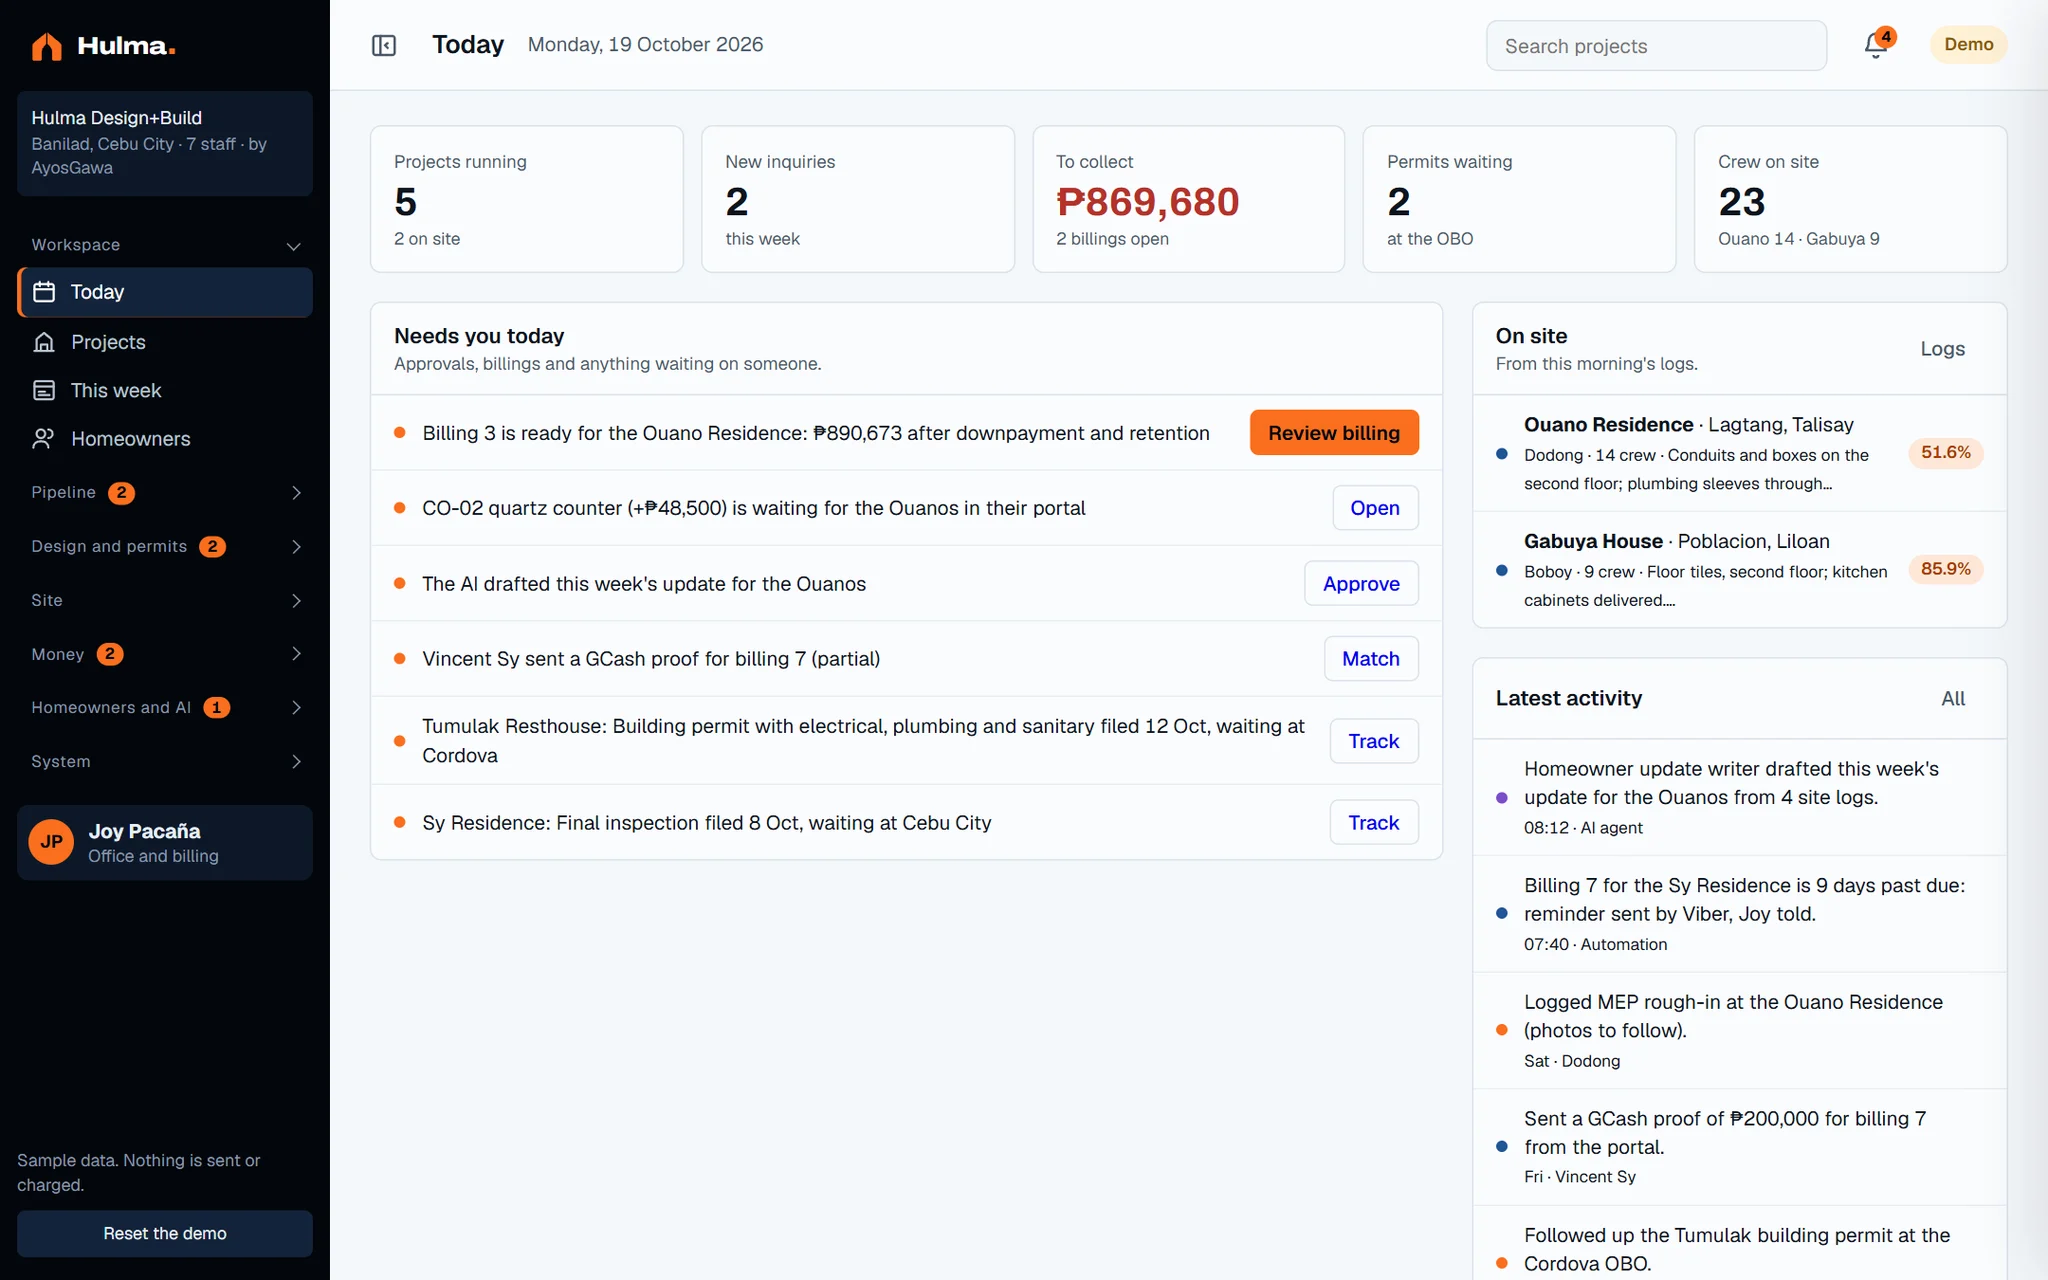
Task: Click the Today calendar icon in sidebar
Action: pos(44,292)
